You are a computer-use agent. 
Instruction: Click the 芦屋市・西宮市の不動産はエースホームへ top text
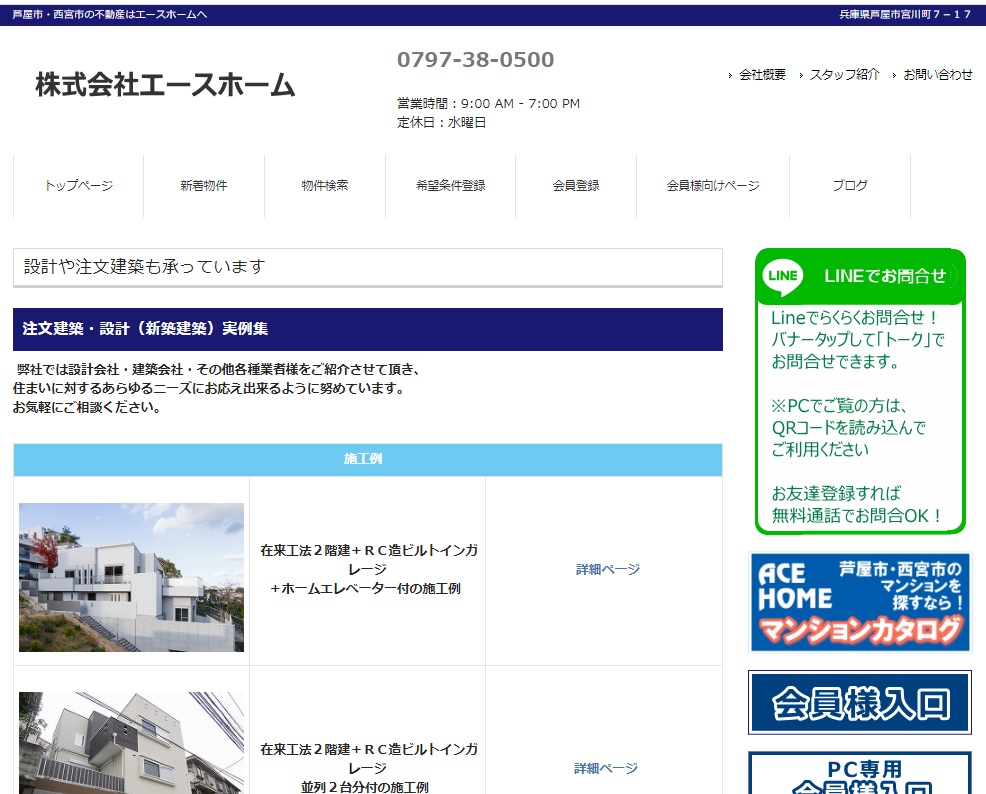coord(109,14)
